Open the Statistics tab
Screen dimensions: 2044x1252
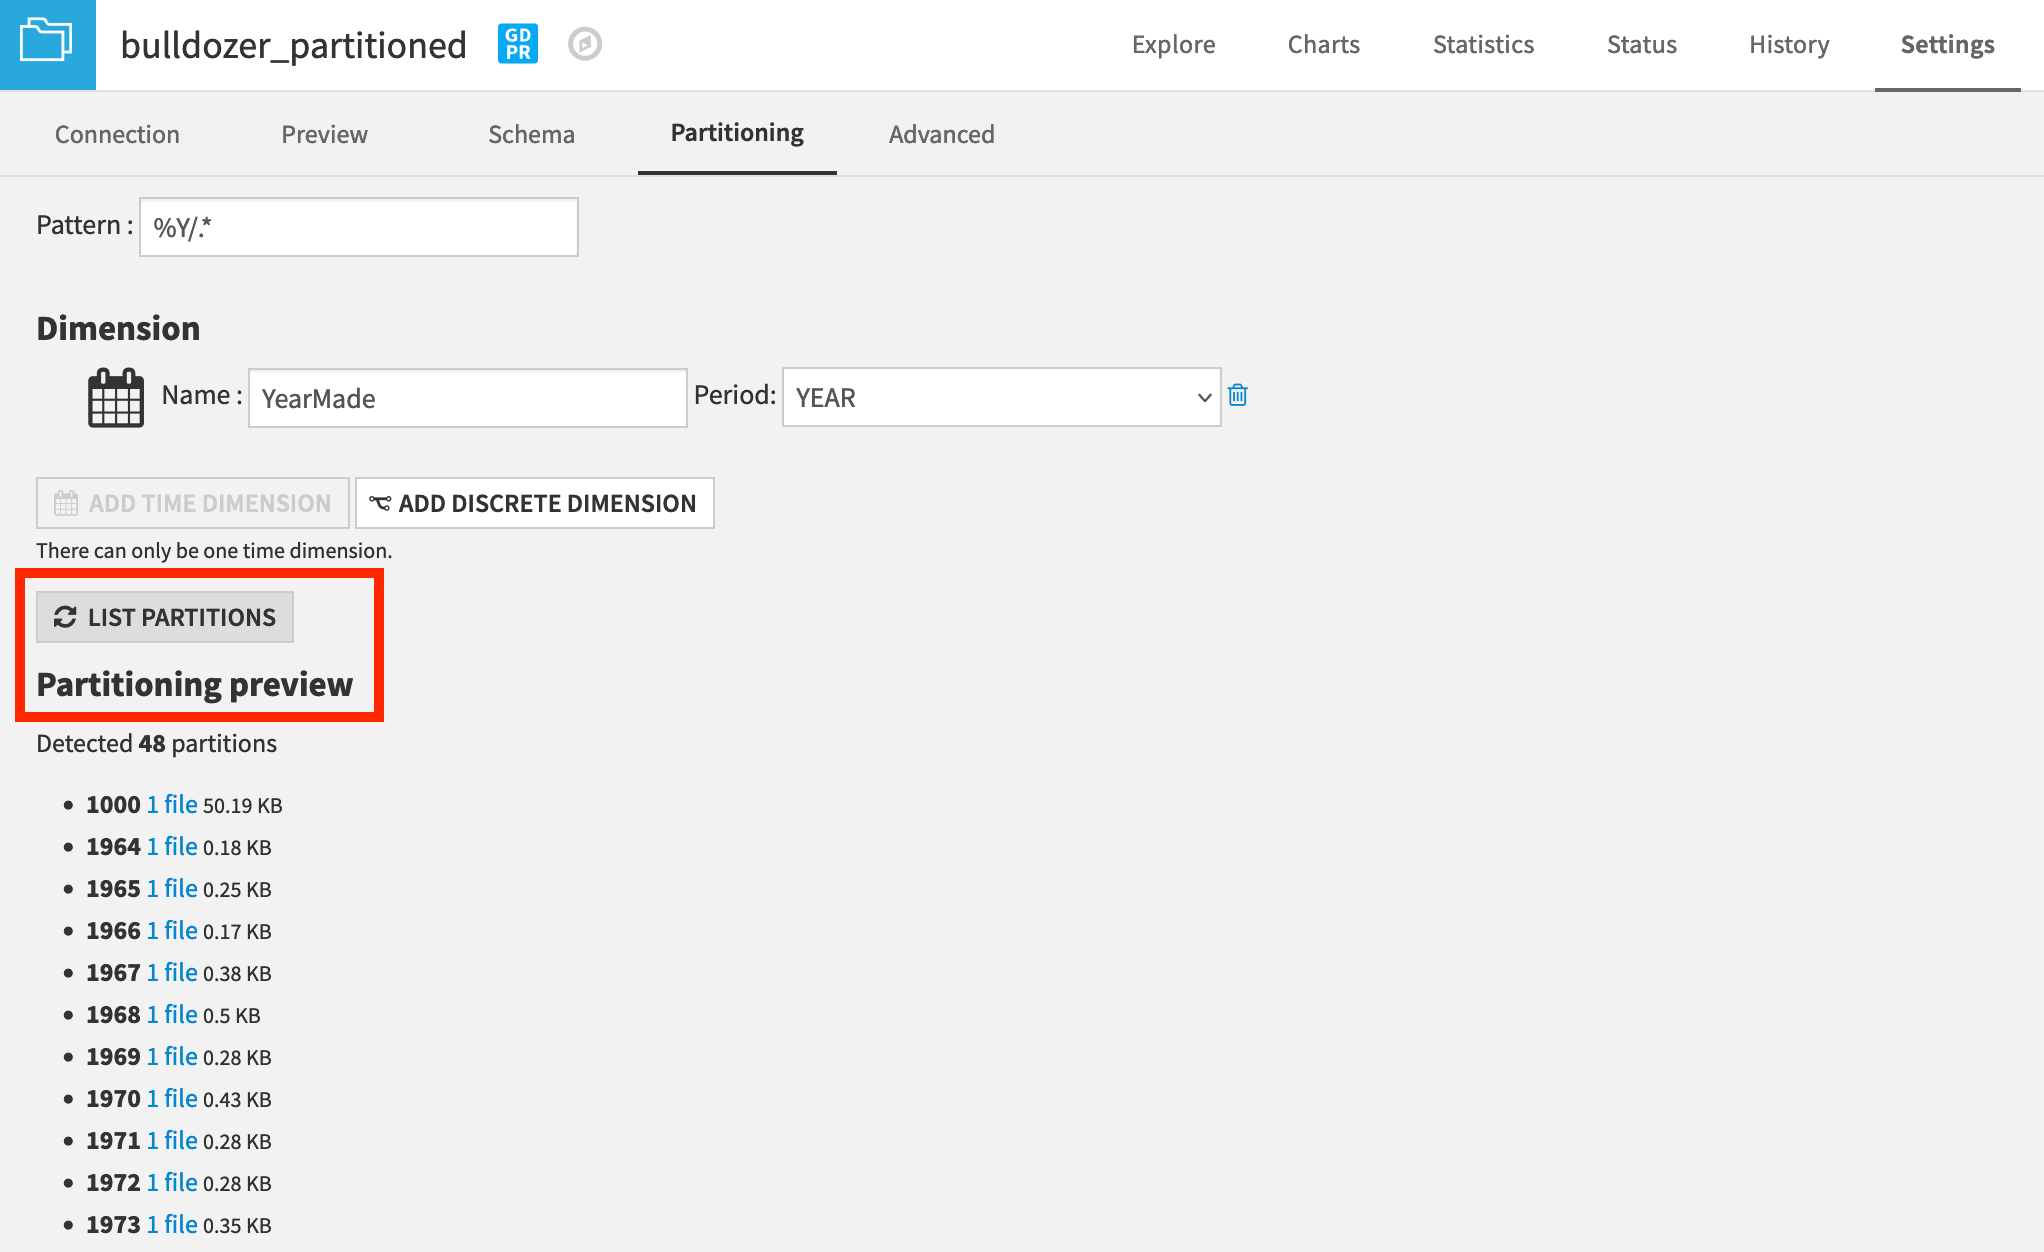point(1483,44)
